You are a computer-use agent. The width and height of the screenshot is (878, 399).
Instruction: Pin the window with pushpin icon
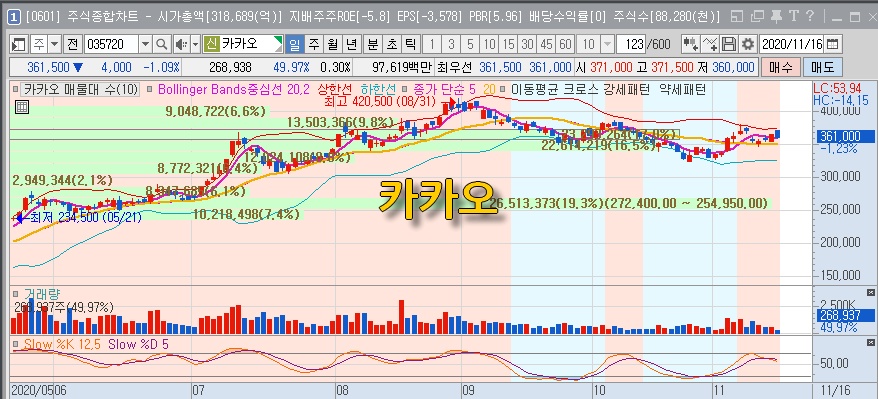(776, 16)
